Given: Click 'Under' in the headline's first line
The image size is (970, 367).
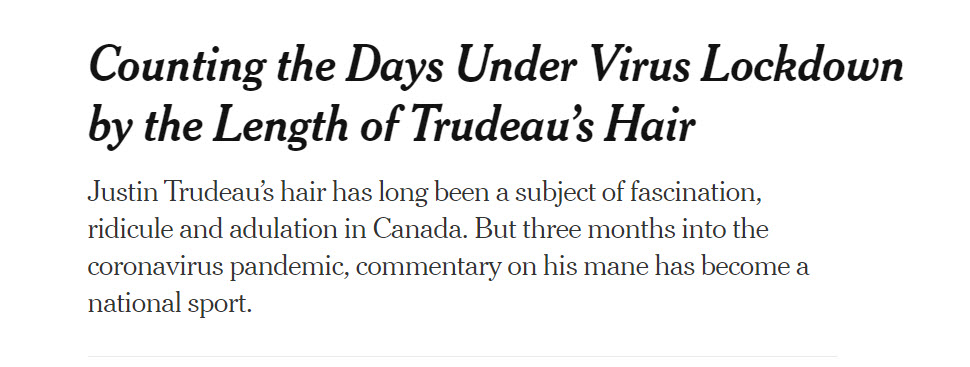Looking at the screenshot, I should 511,64.
